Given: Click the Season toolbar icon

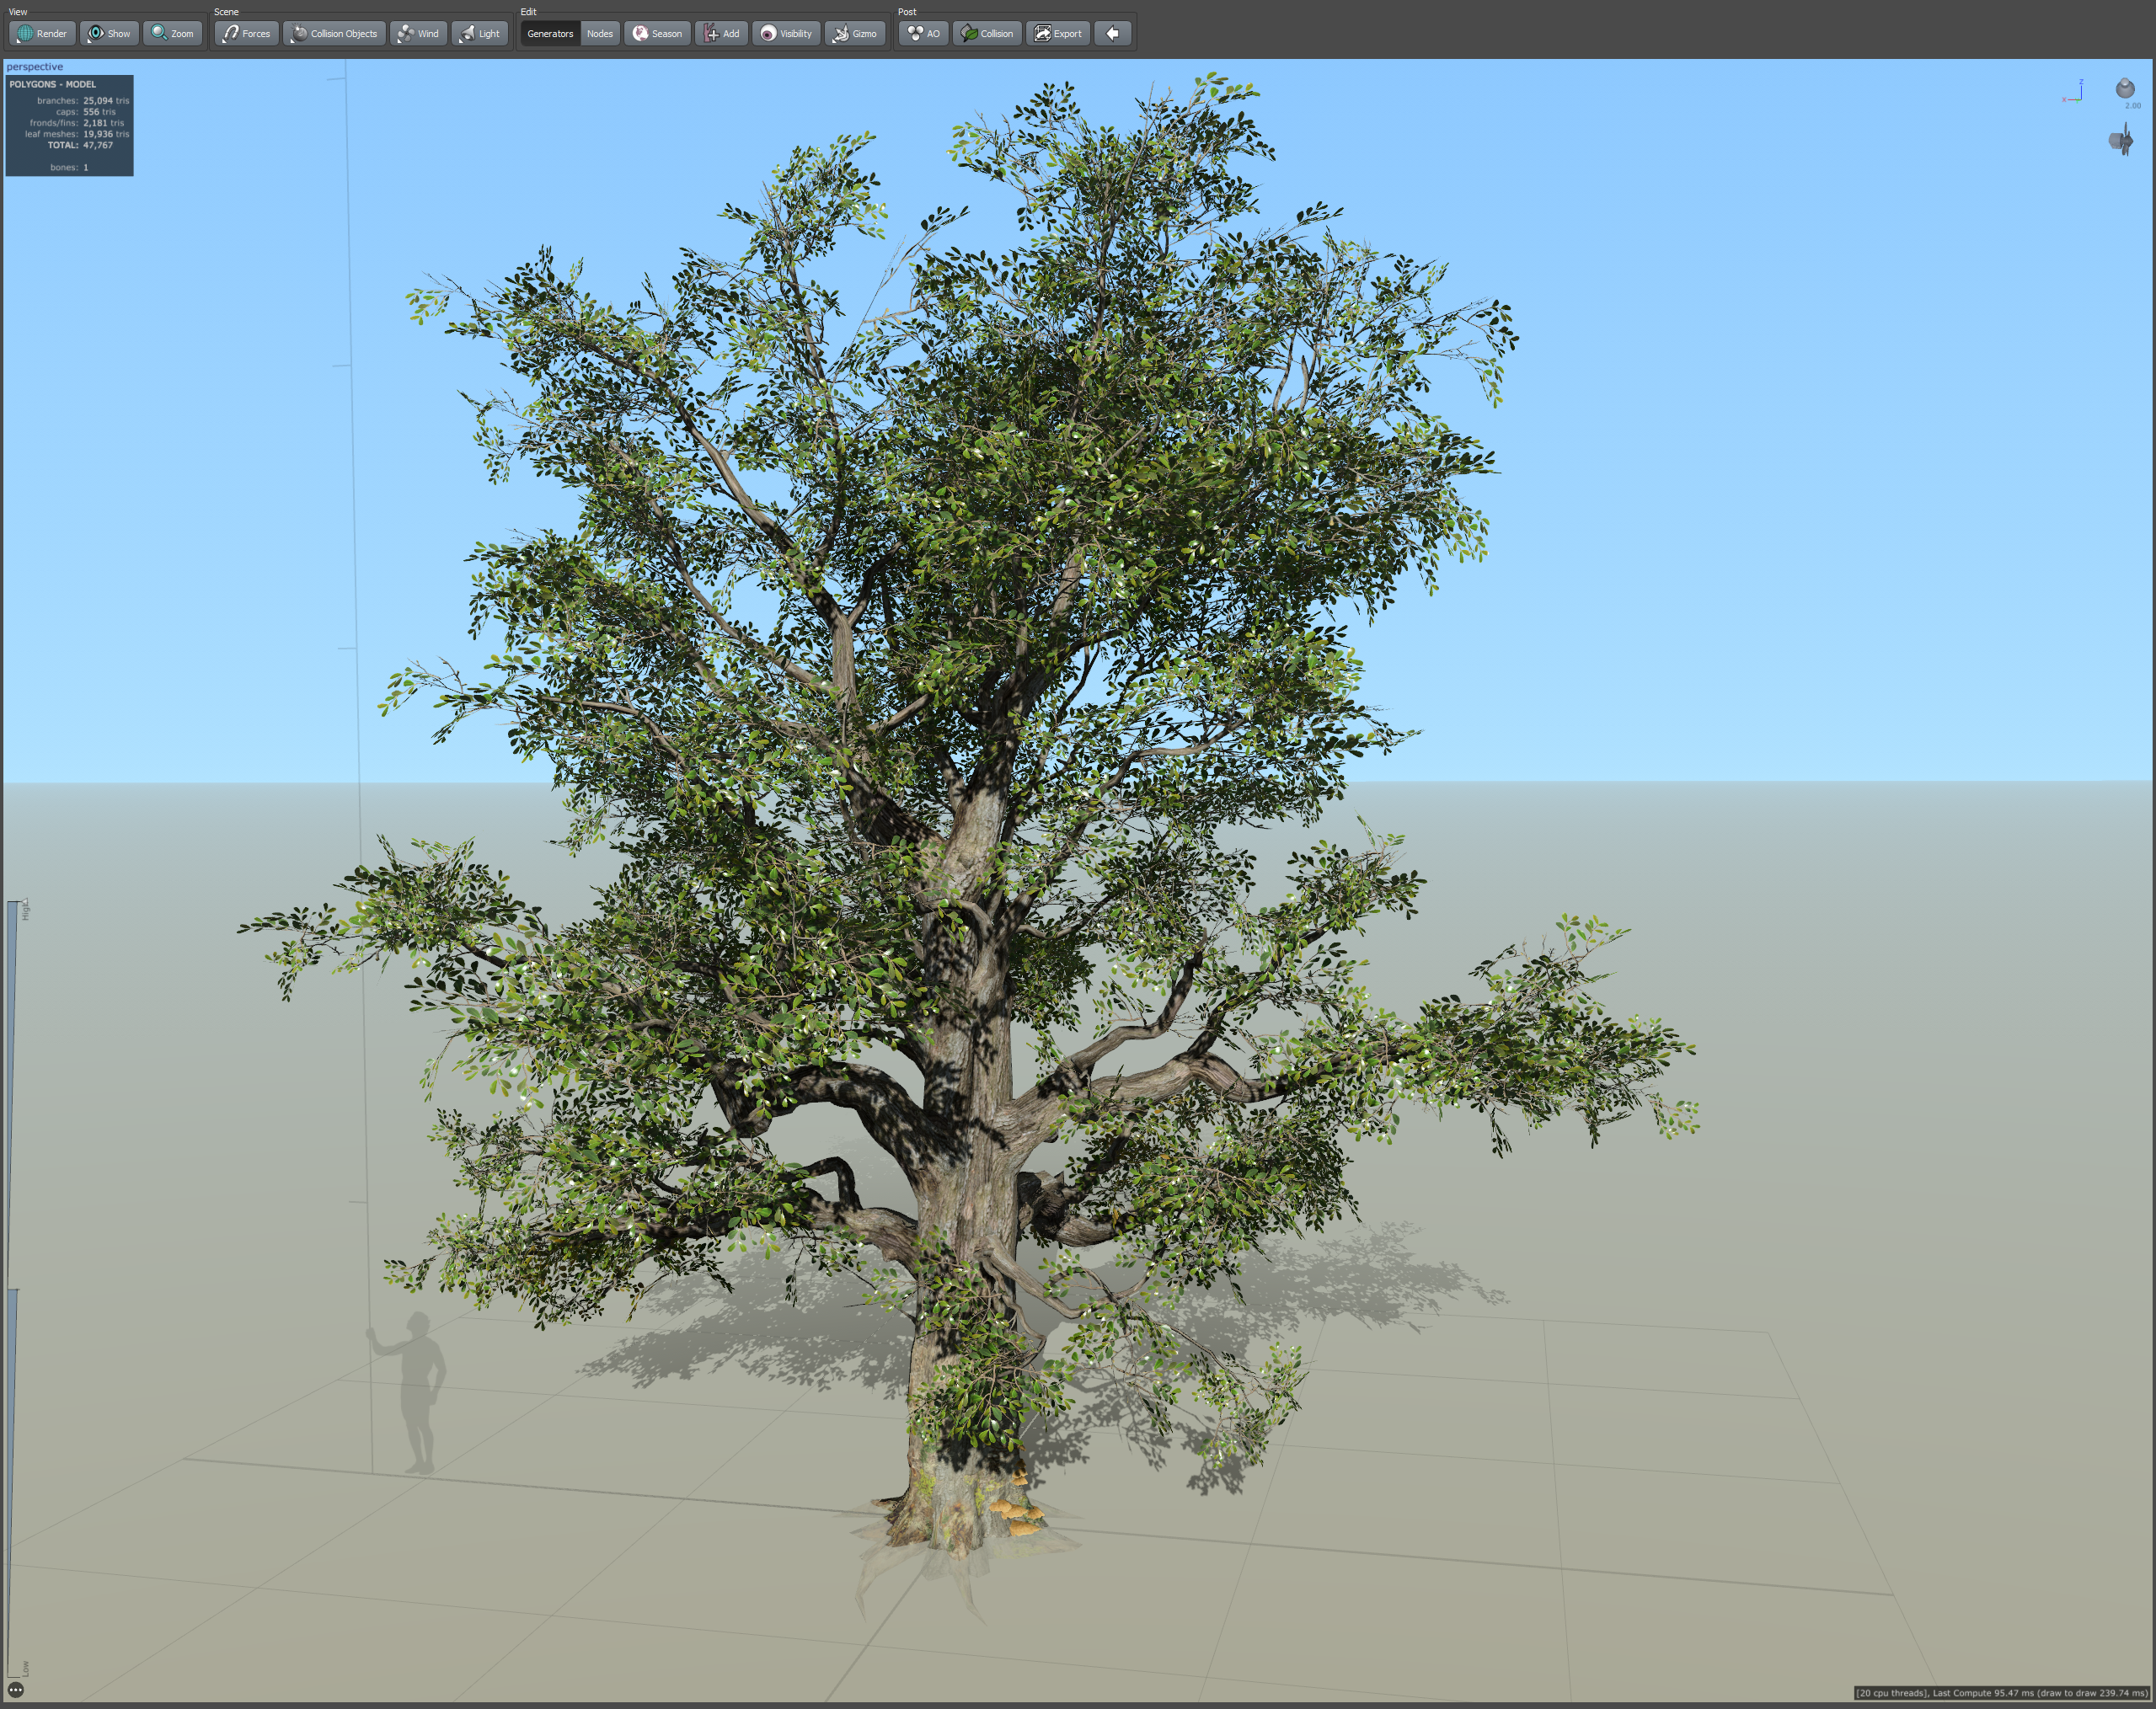Looking at the screenshot, I should point(641,33).
